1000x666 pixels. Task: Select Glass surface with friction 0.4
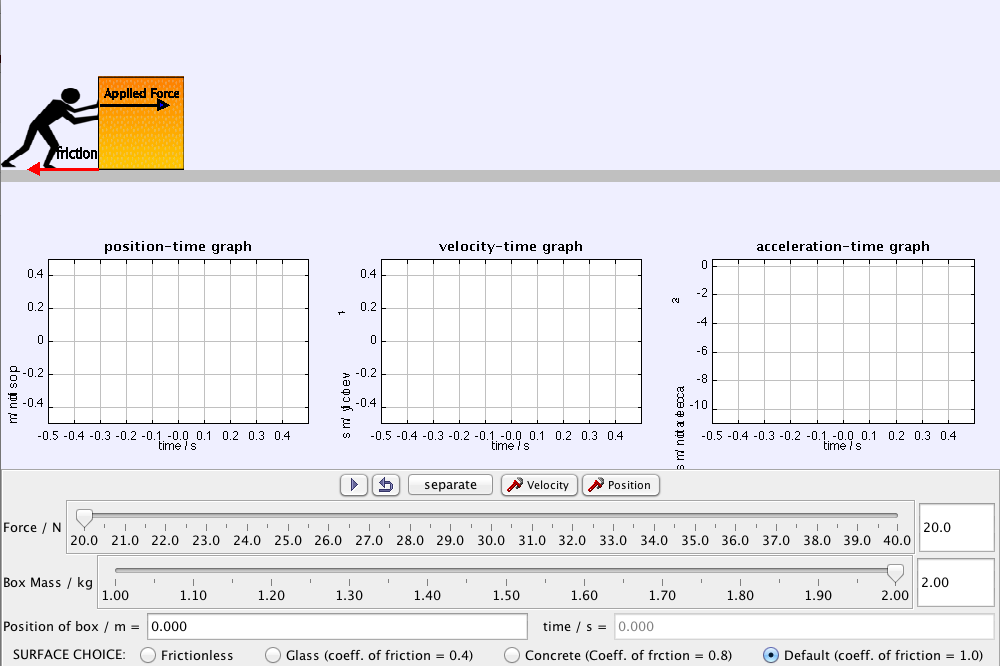272,655
